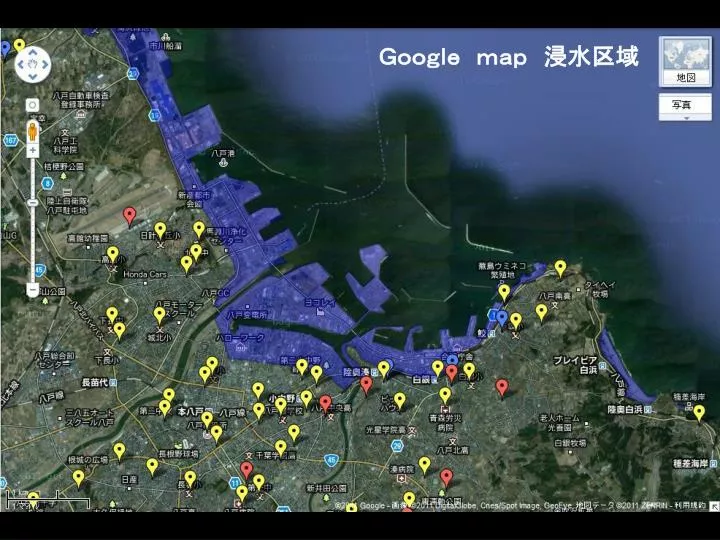Click the 本八戸 station label
This screenshot has width=720, height=540.
coord(192,411)
